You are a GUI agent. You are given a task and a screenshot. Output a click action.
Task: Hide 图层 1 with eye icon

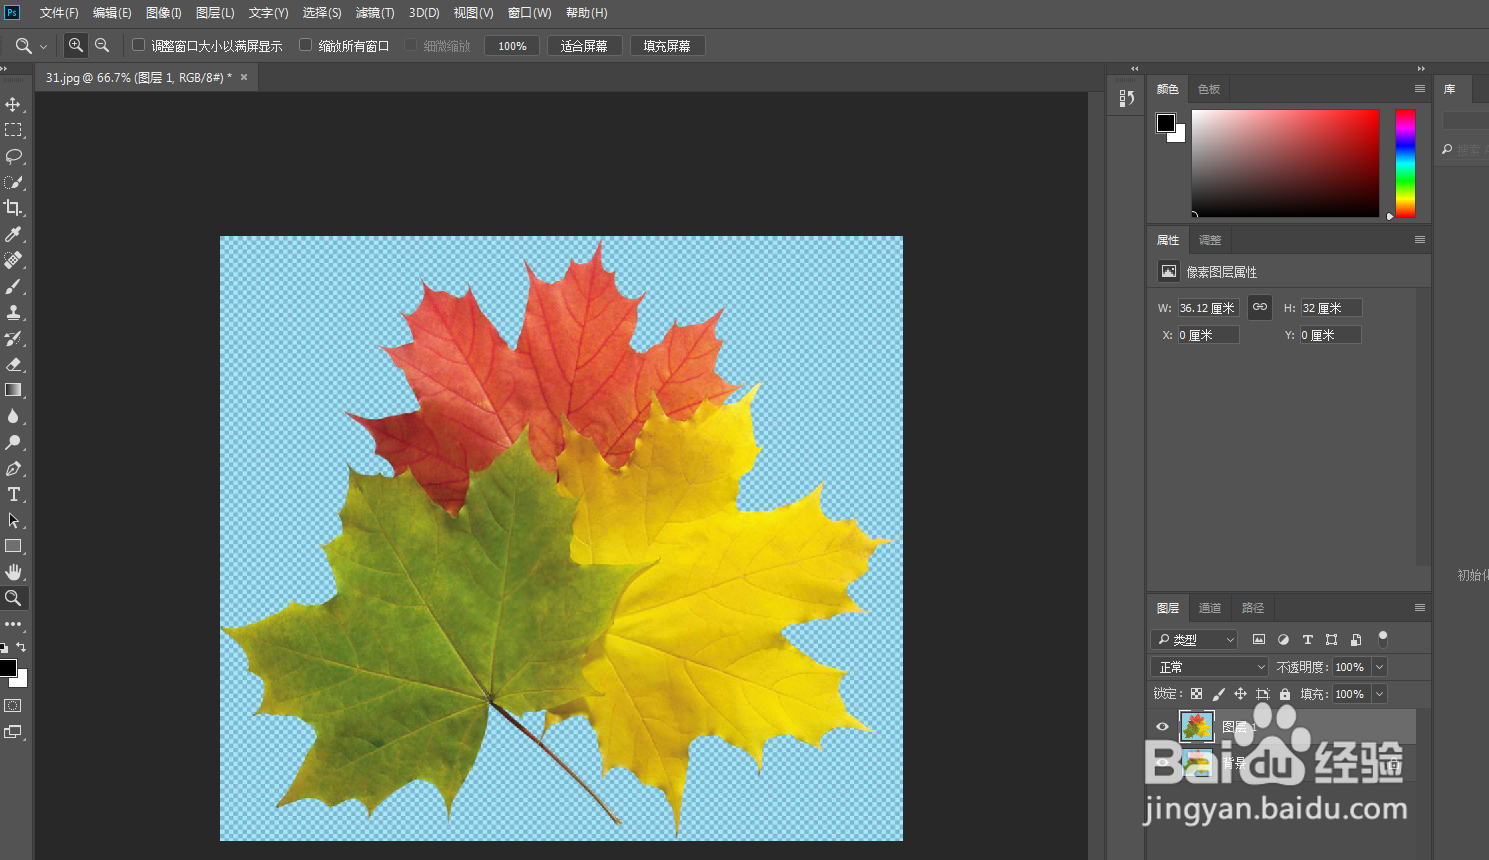click(1162, 727)
